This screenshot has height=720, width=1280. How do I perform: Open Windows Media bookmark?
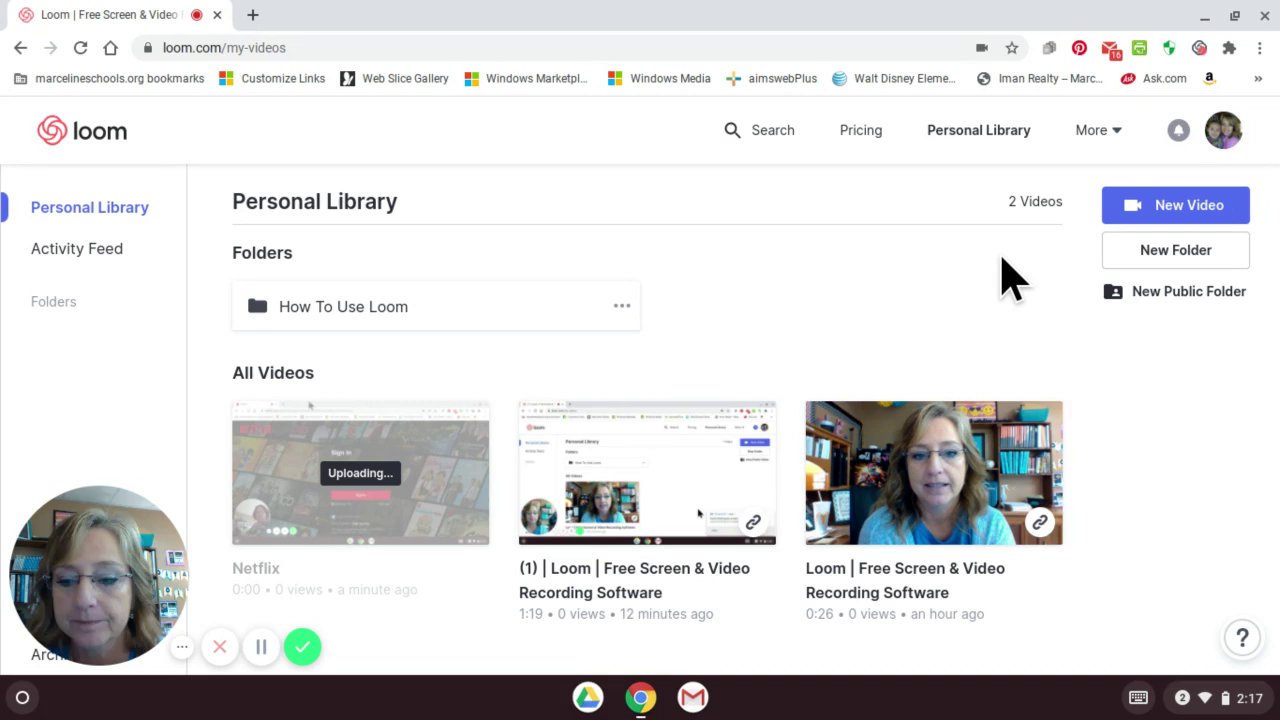point(659,78)
